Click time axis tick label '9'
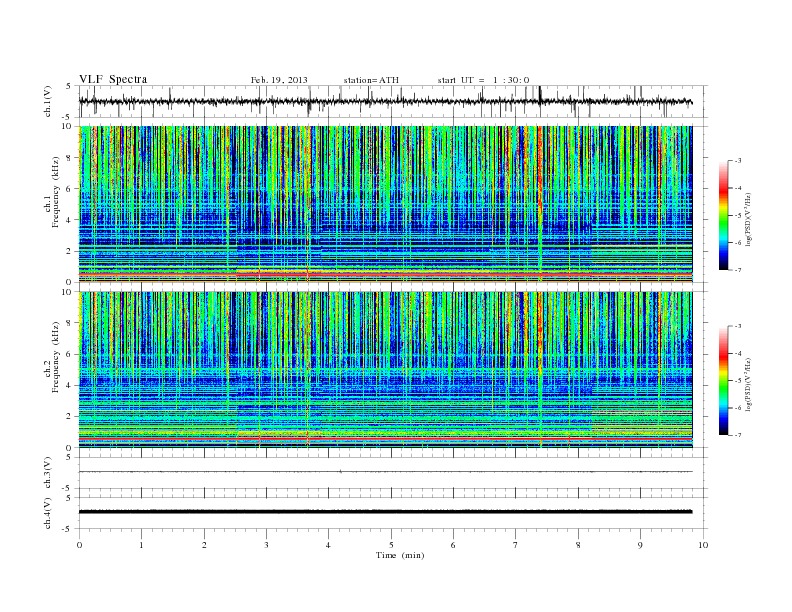The width and height of the screenshot is (792, 612). pyautogui.click(x=640, y=545)
